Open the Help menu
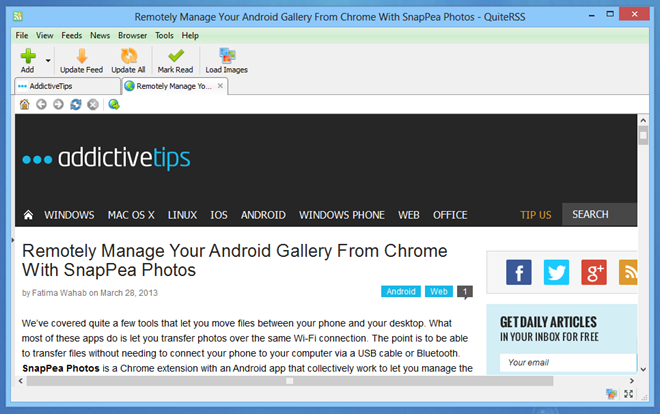Viewport: 660px width, 414px height. tap(190, 35)
